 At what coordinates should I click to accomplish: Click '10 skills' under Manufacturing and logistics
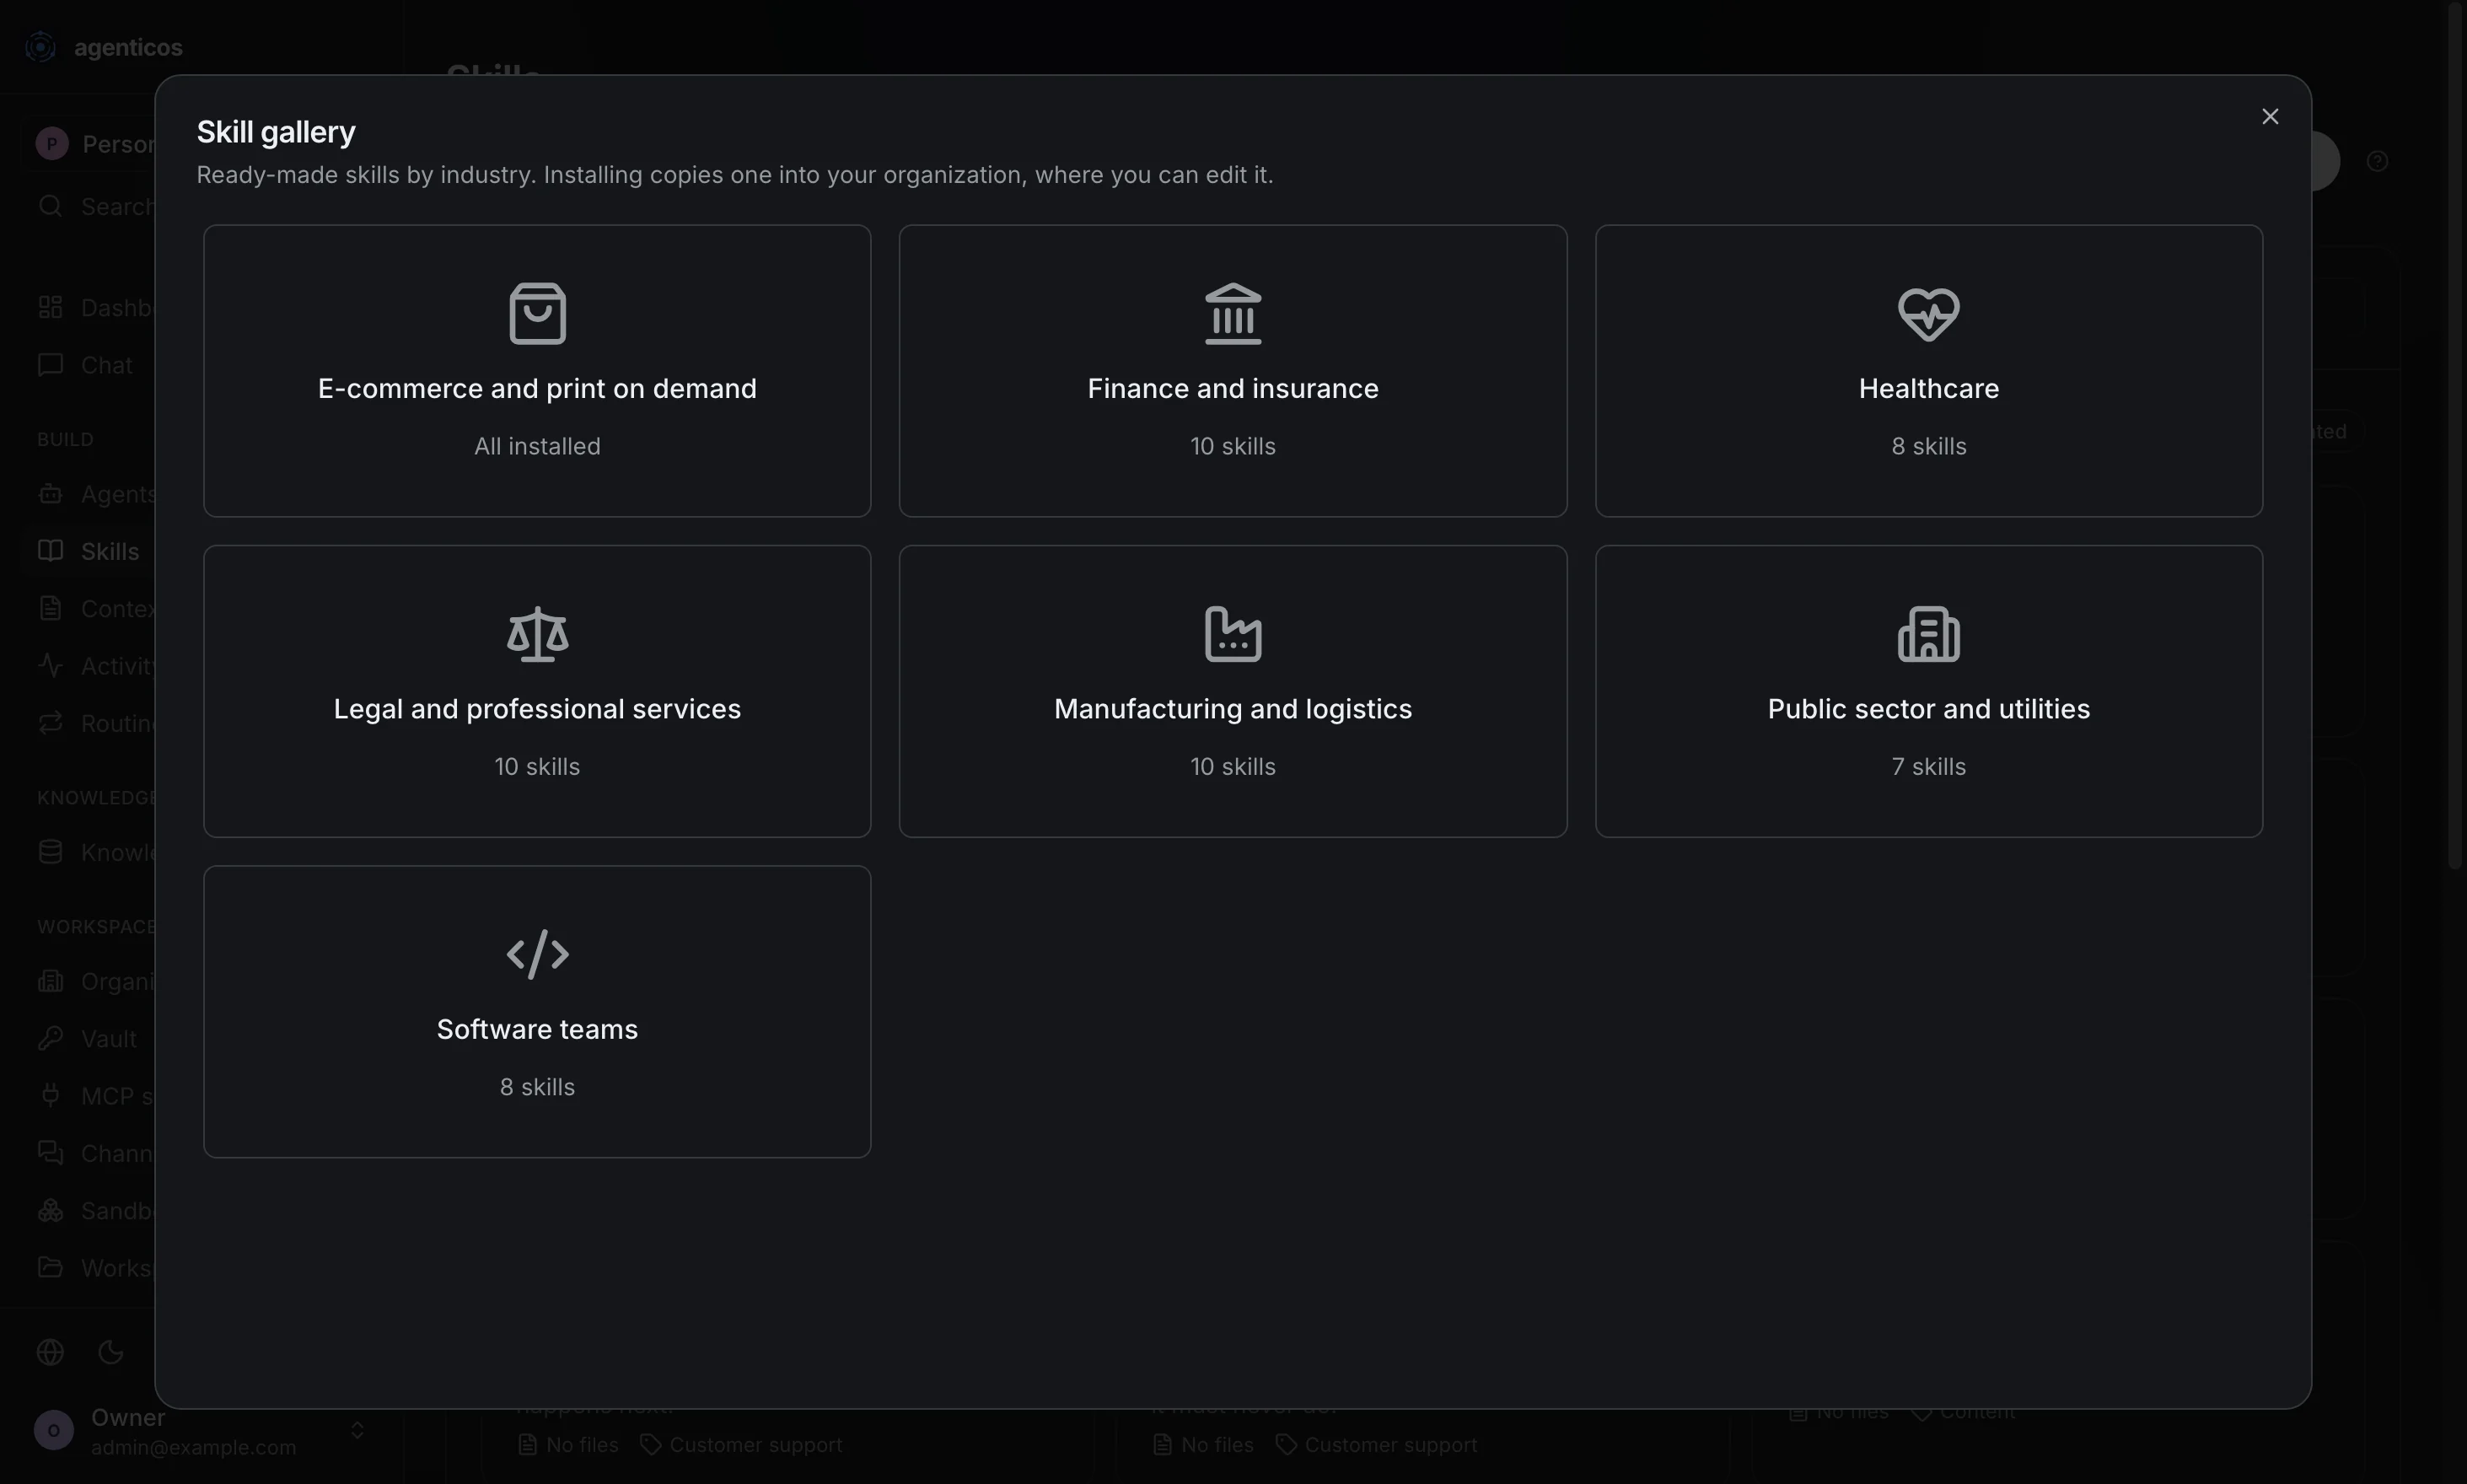pyautogui.click(x=1233, y=767)
